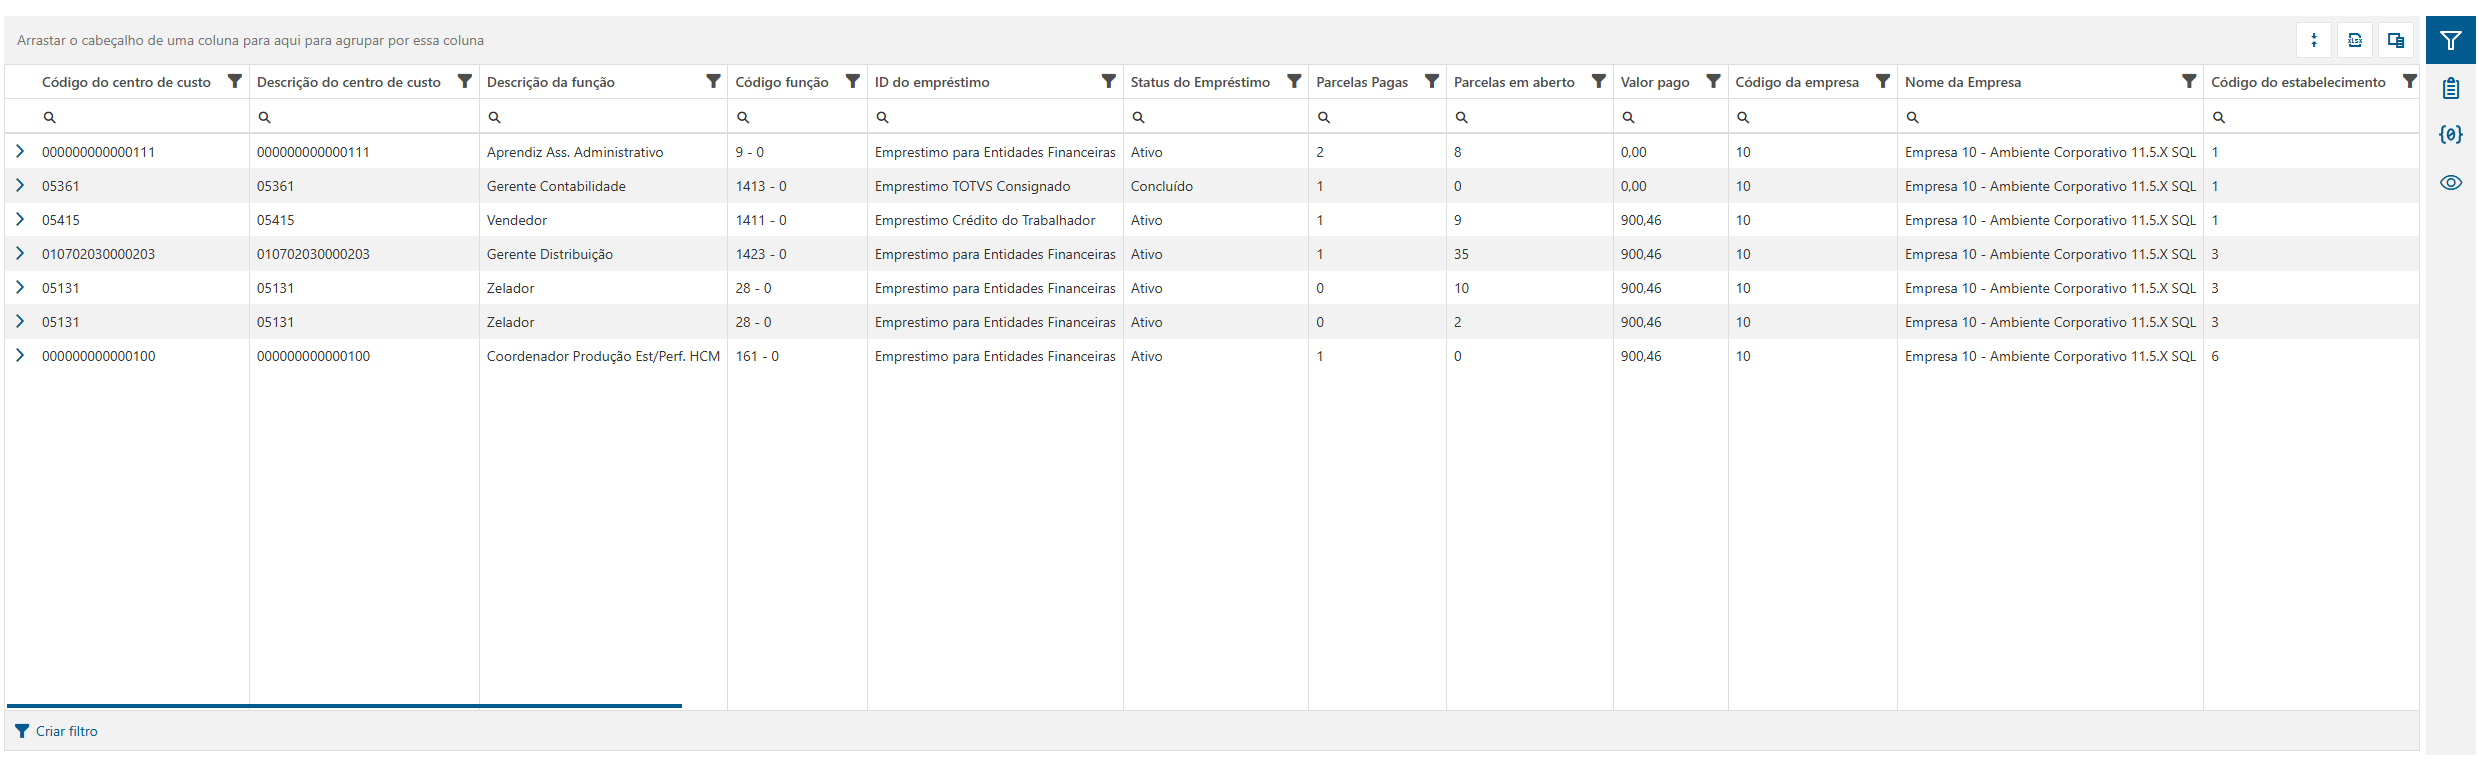
Task: Open the blue filter sidebar panel
Action: click(x=2450, y=40)
